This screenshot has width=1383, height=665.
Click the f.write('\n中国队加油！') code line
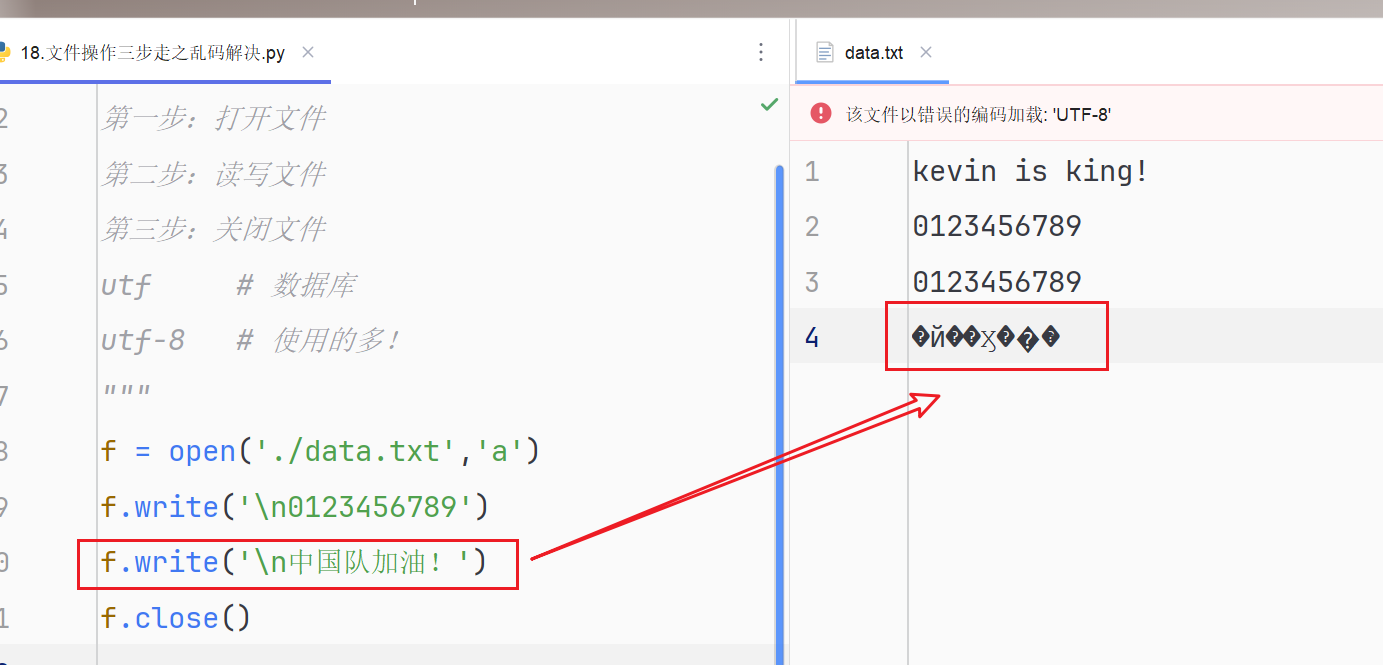tap(294, 563)
